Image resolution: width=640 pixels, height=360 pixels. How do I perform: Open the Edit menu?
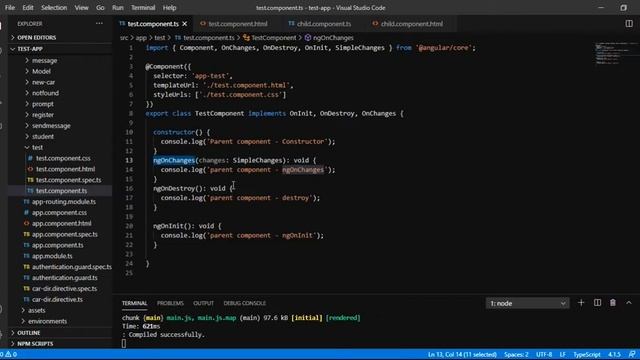28,8
